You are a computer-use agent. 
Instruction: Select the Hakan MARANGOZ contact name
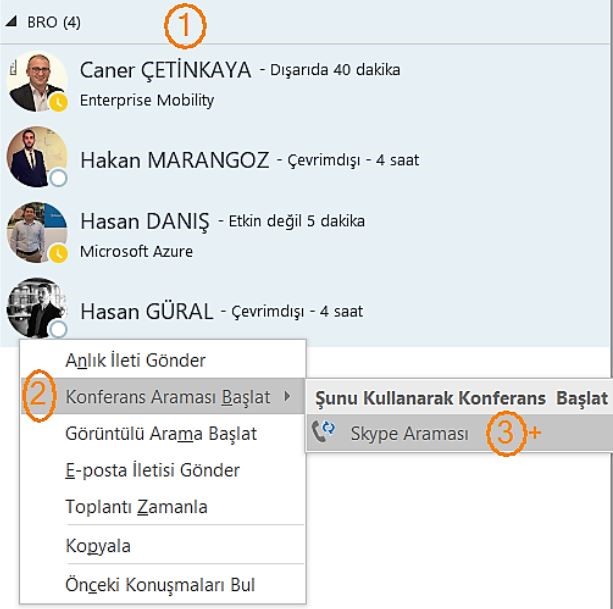[x=175, y=160]
